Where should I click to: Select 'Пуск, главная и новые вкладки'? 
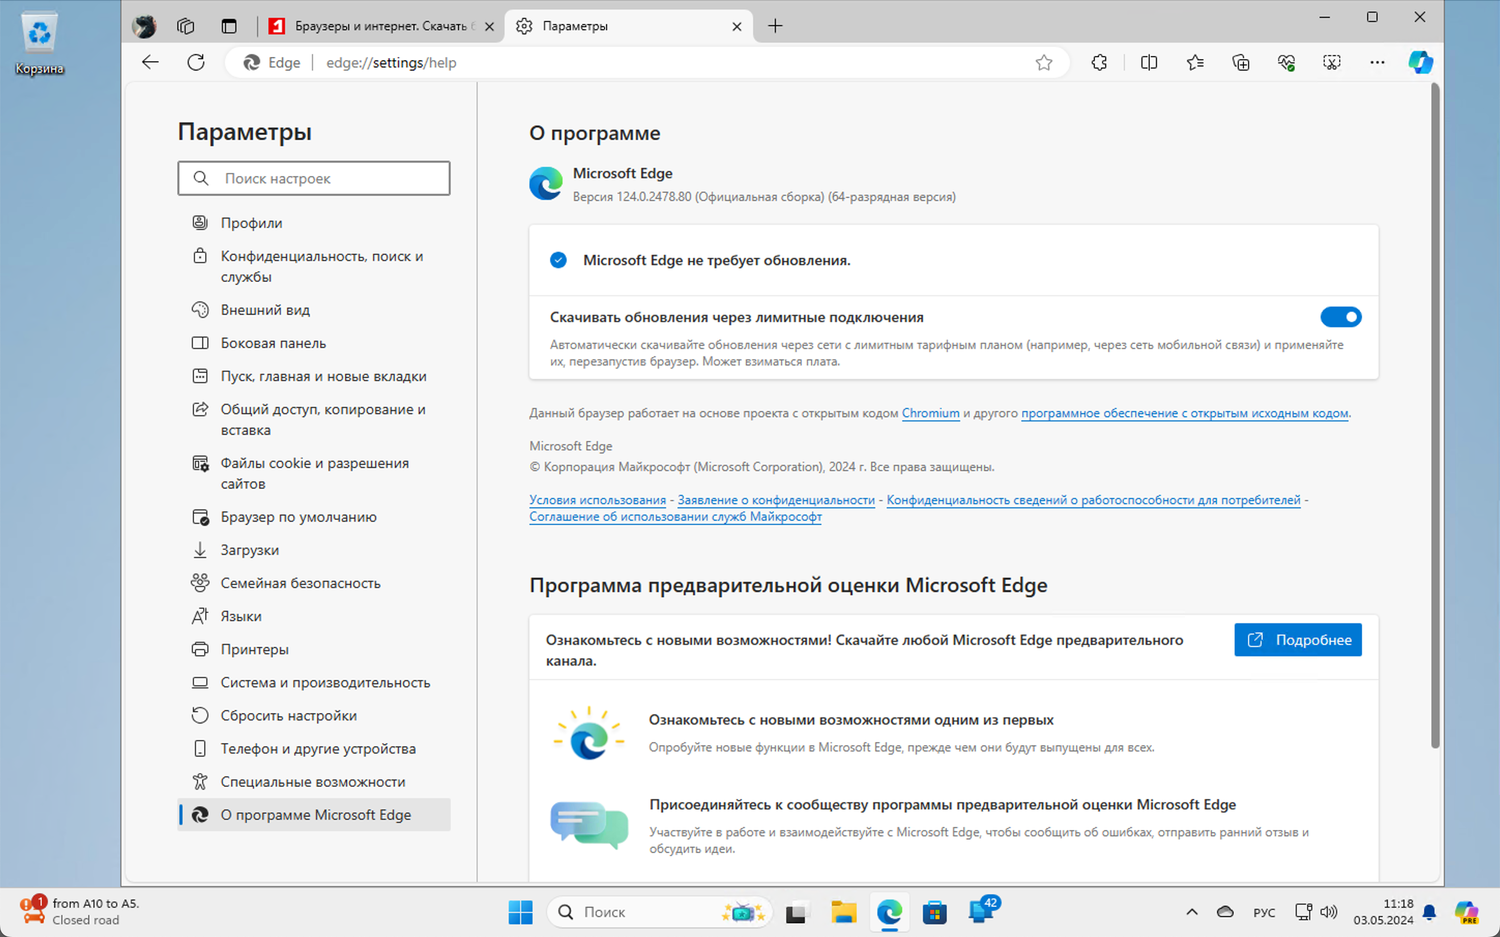coord(314,376)
